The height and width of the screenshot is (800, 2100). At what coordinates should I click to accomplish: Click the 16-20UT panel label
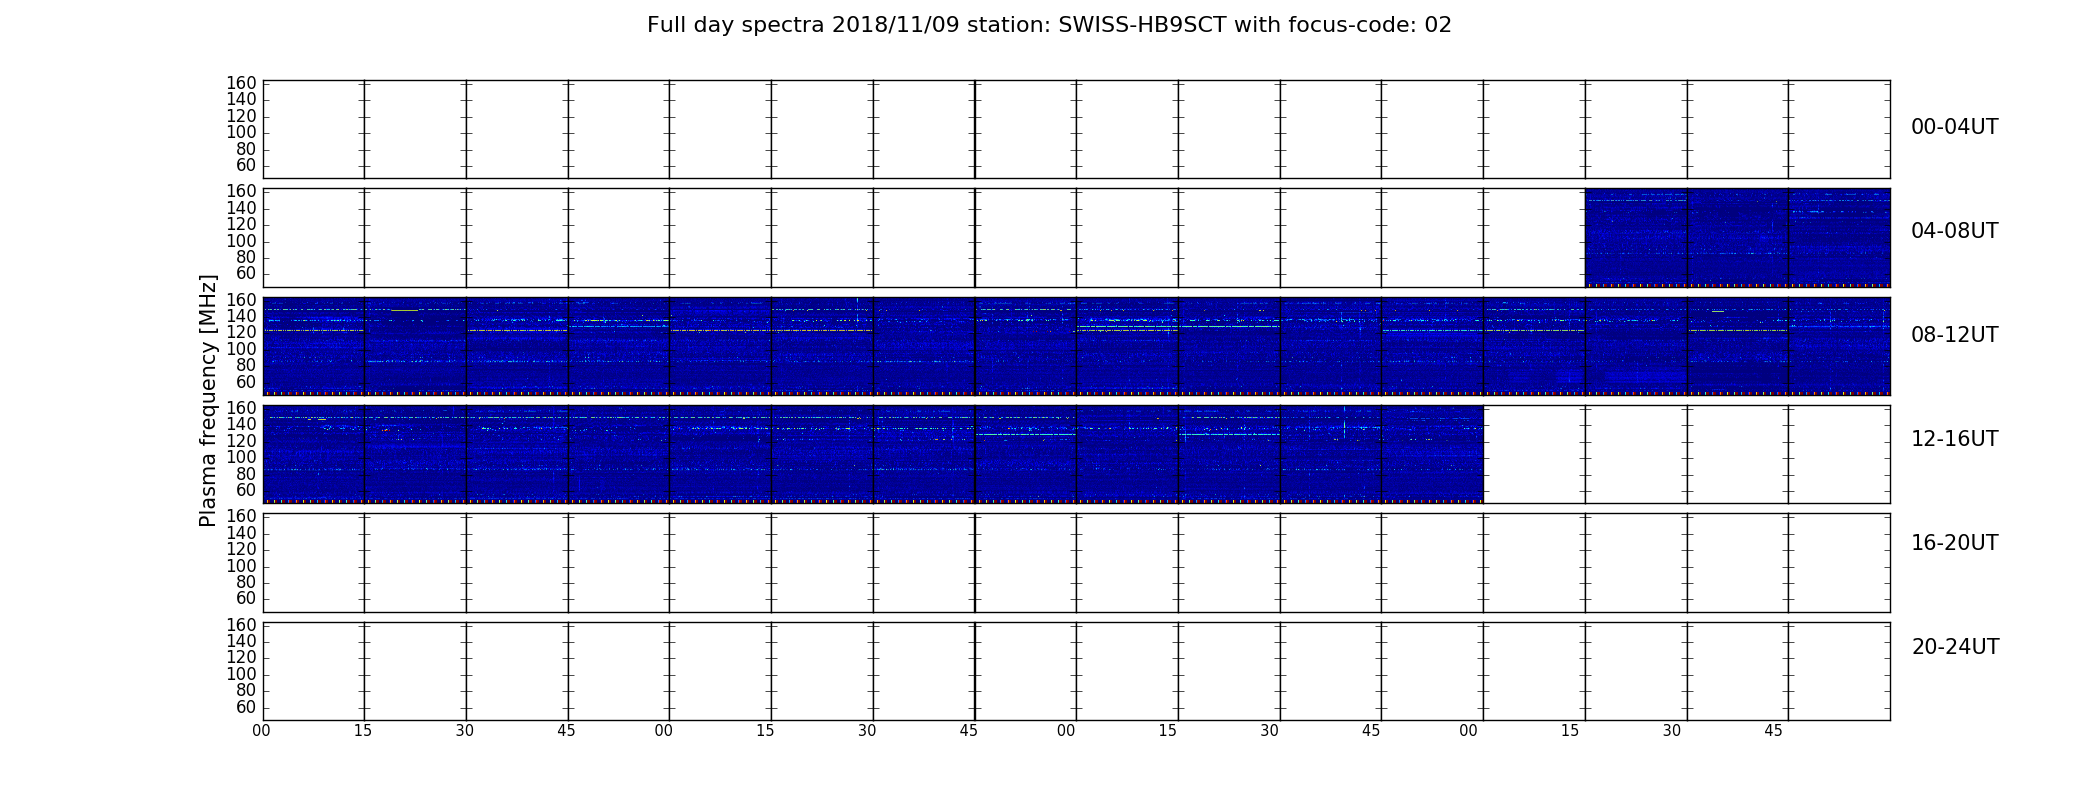tap(1954, 543)
